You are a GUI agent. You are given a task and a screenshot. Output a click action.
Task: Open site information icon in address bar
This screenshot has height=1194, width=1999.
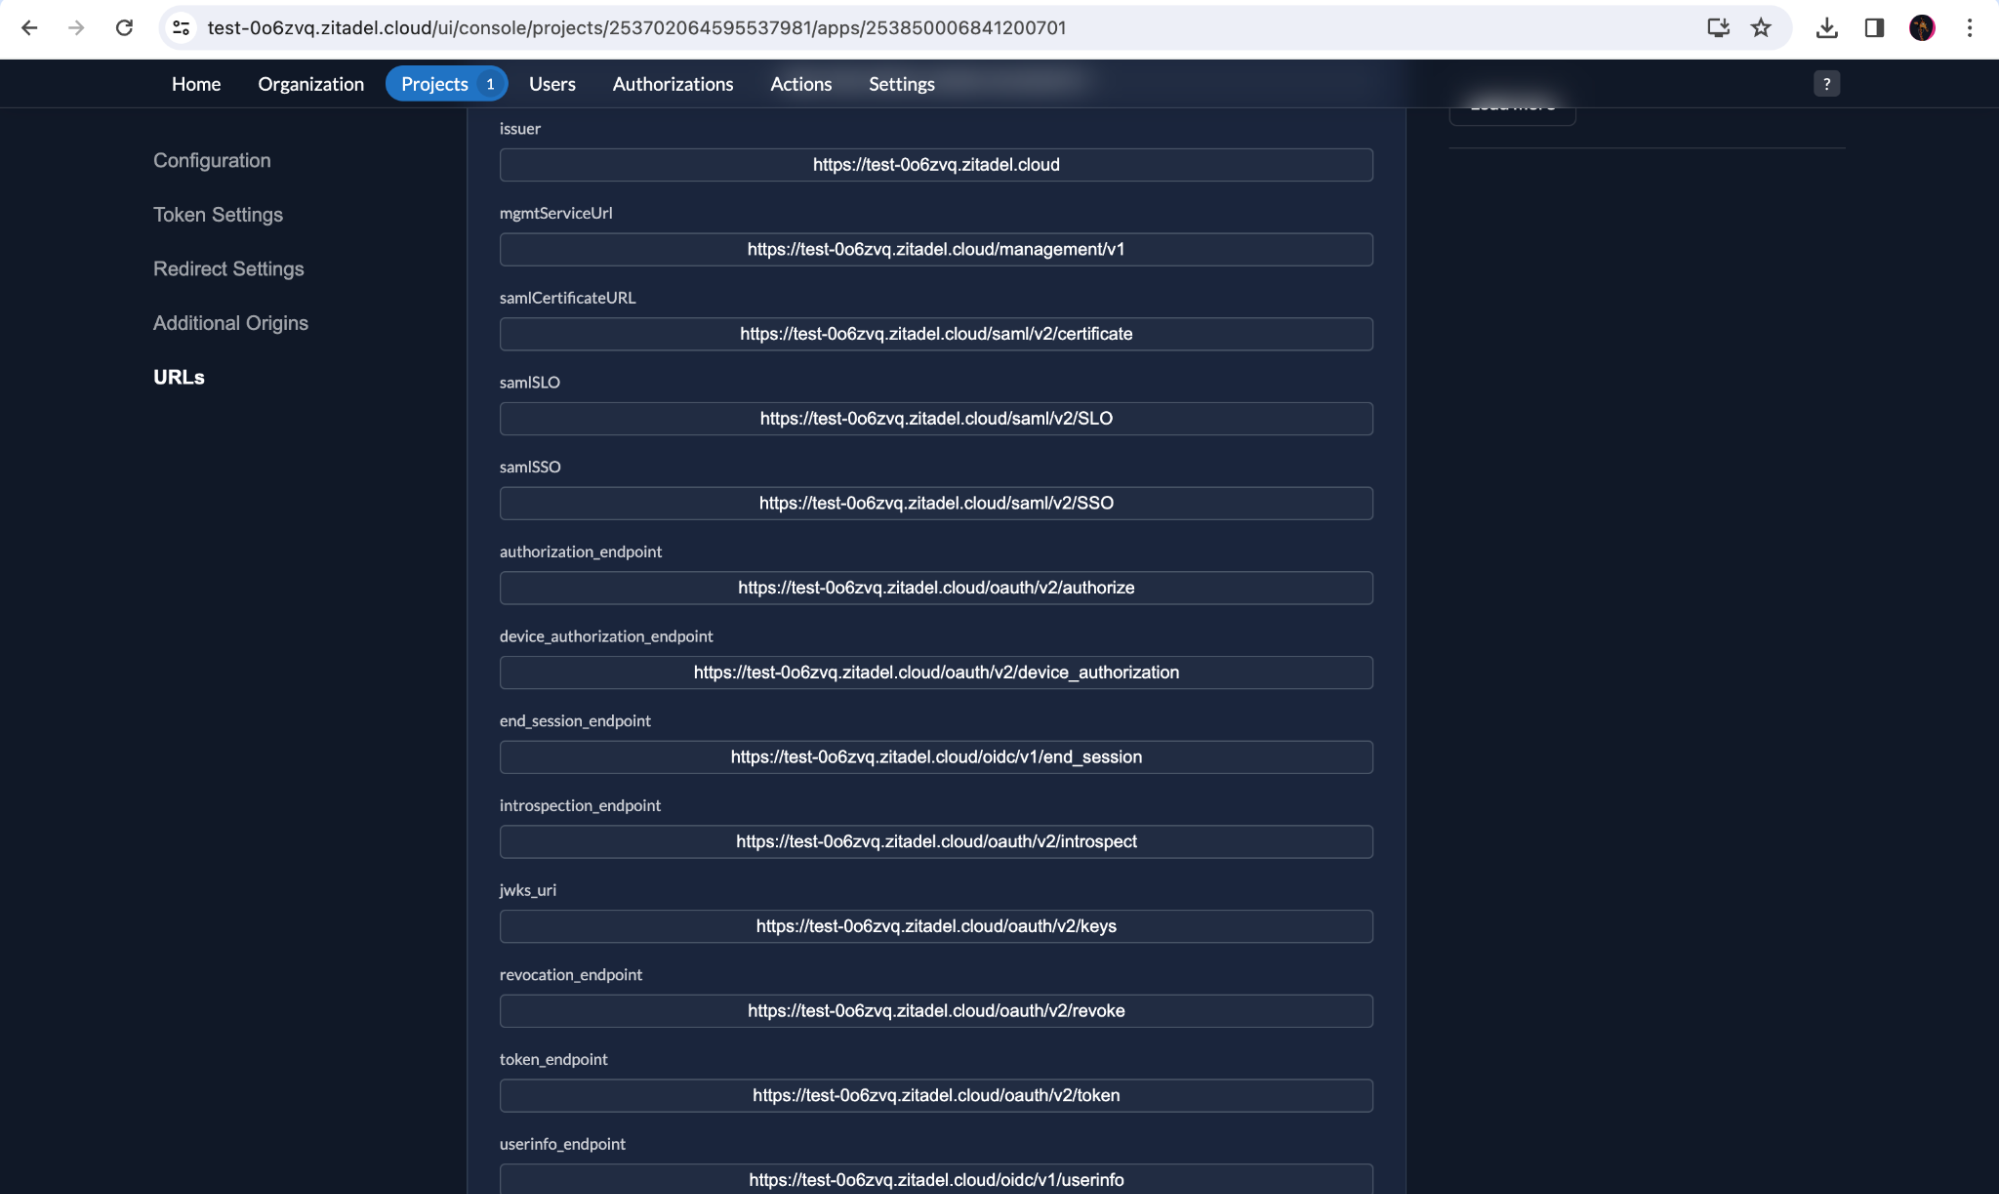coord(181,28)
